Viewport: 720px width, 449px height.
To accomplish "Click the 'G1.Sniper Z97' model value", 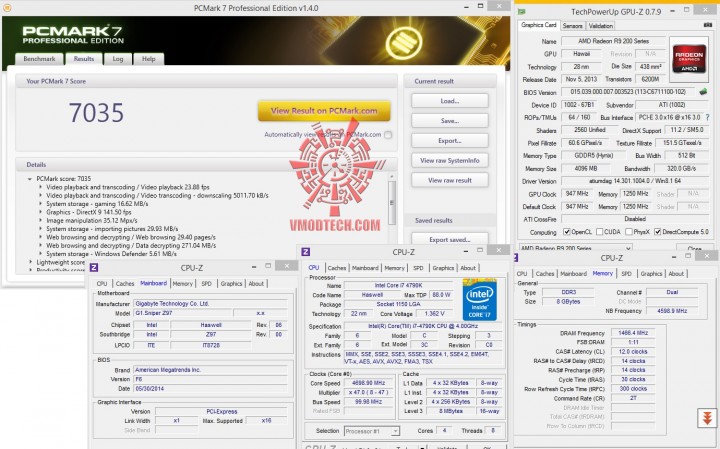I will click(183, 313).
